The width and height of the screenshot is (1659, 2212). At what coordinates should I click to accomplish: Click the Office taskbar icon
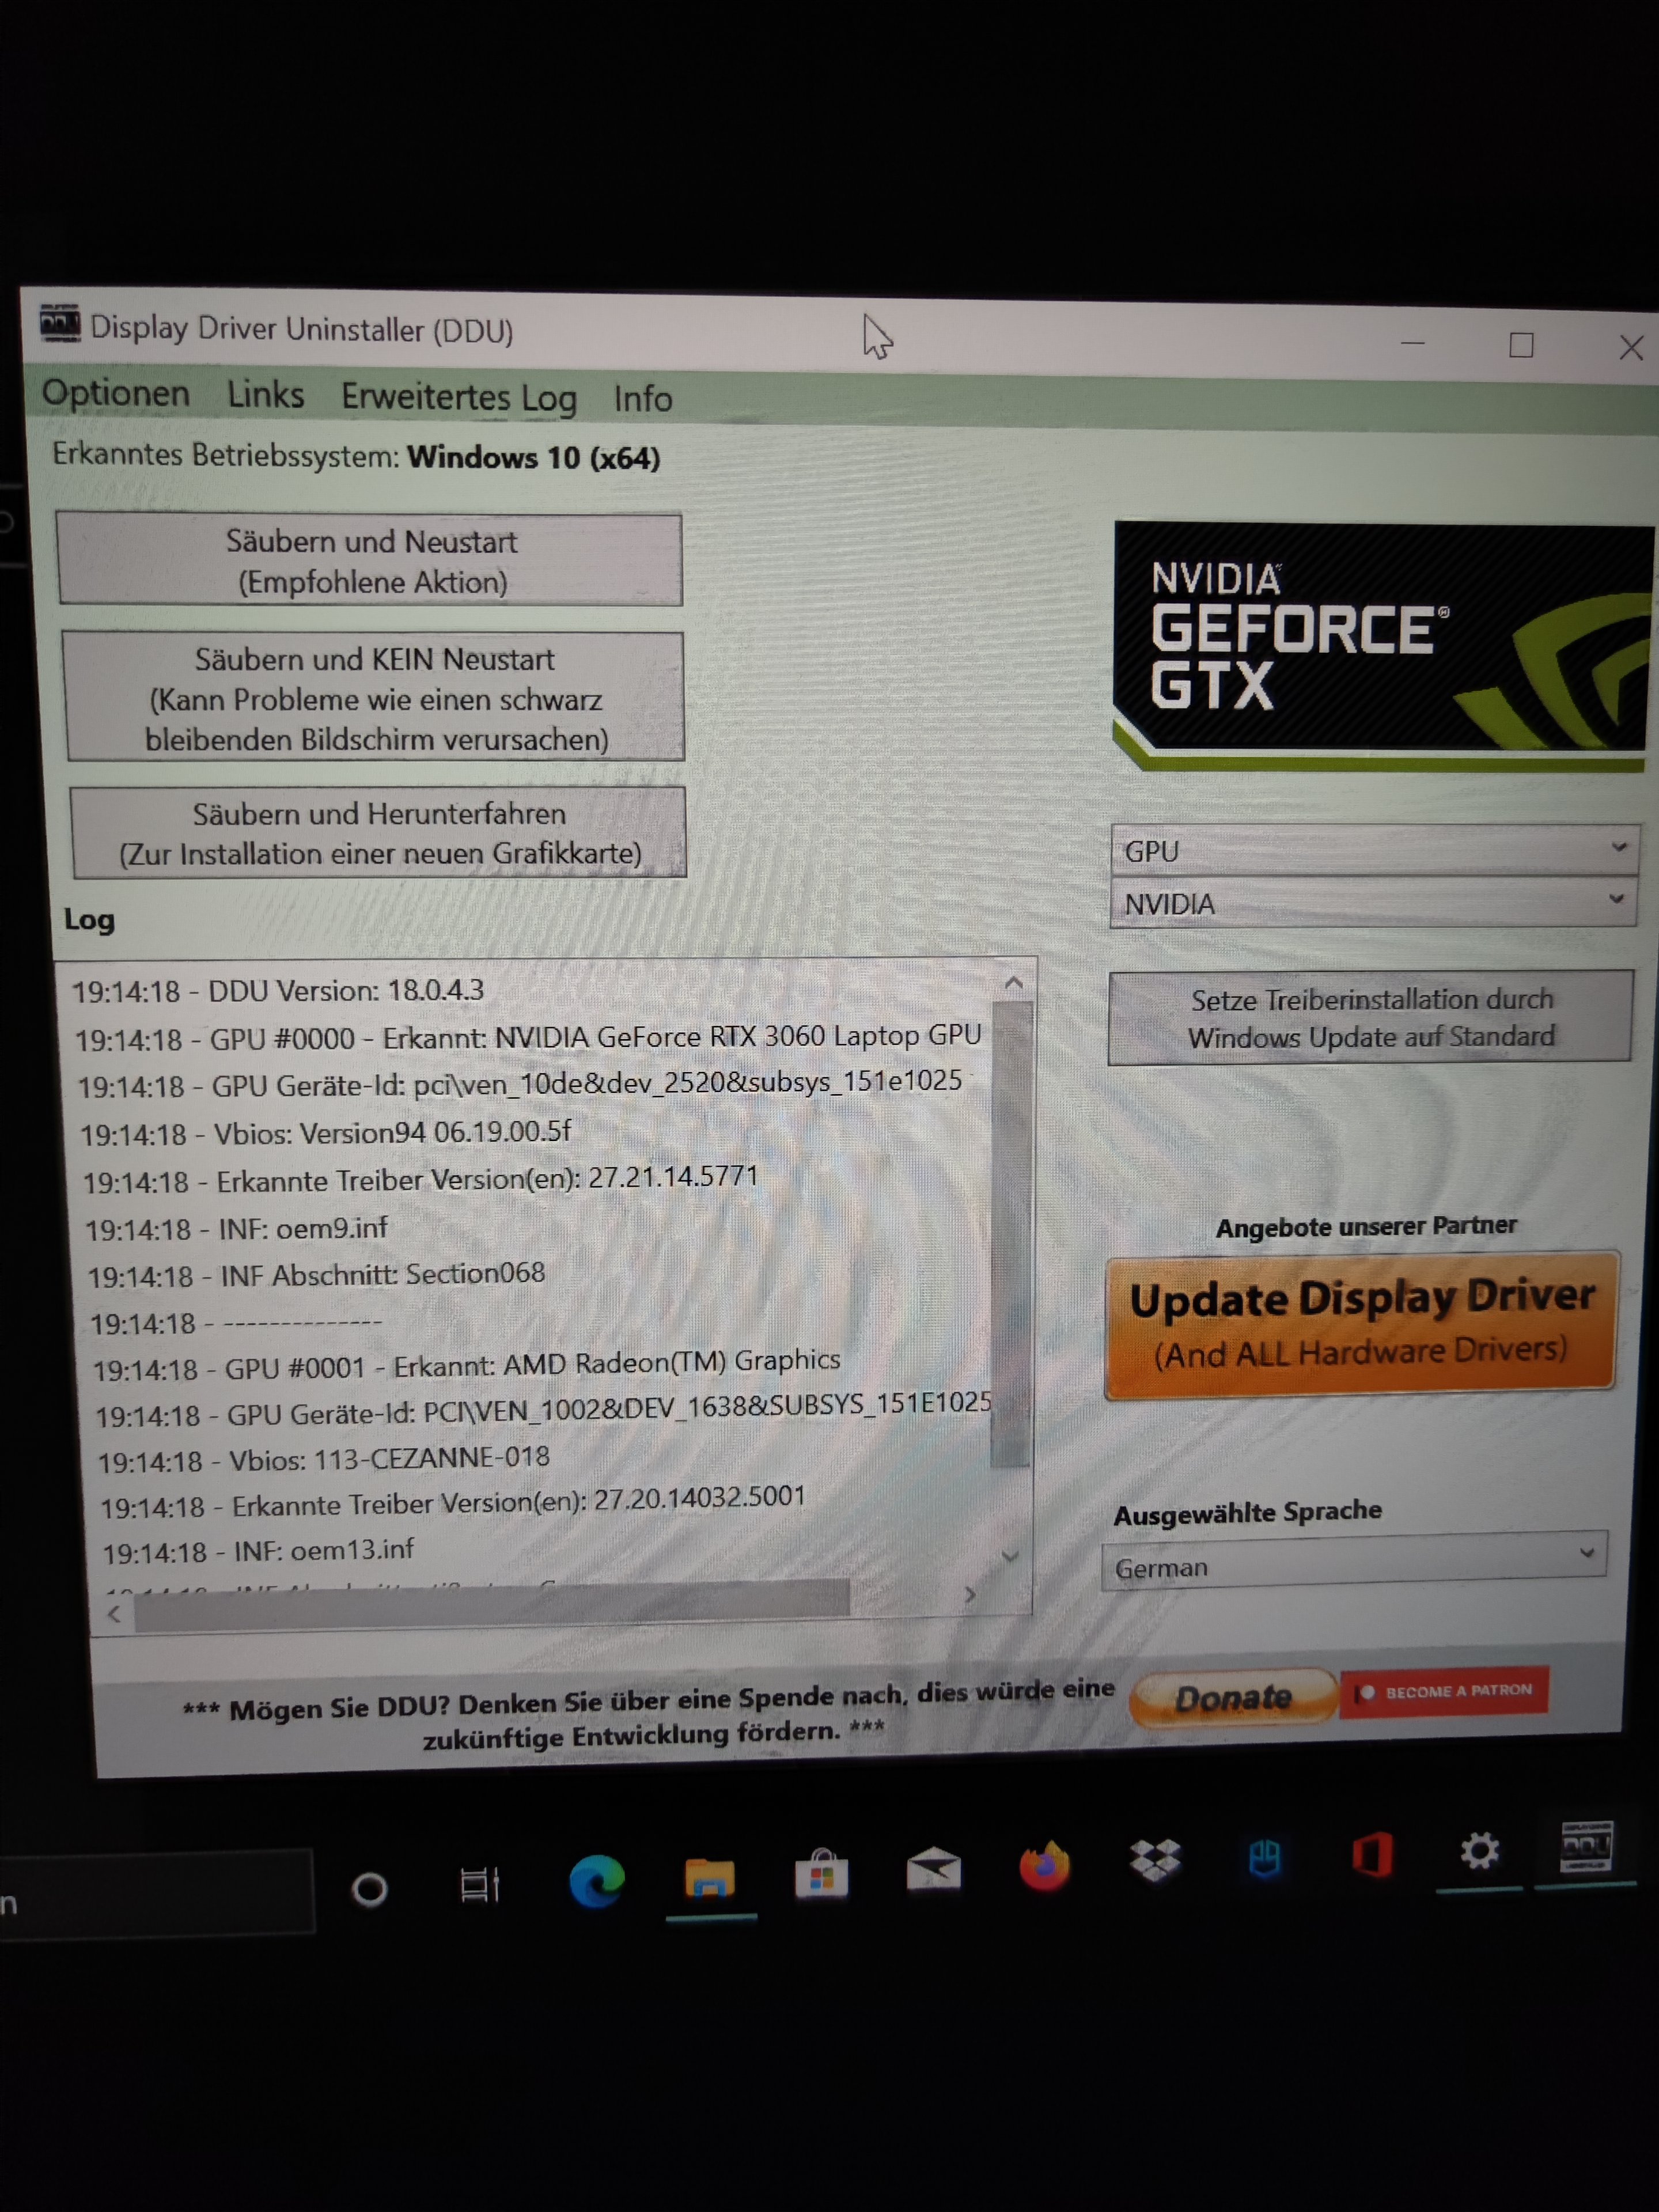(x=1372, y=1856)
